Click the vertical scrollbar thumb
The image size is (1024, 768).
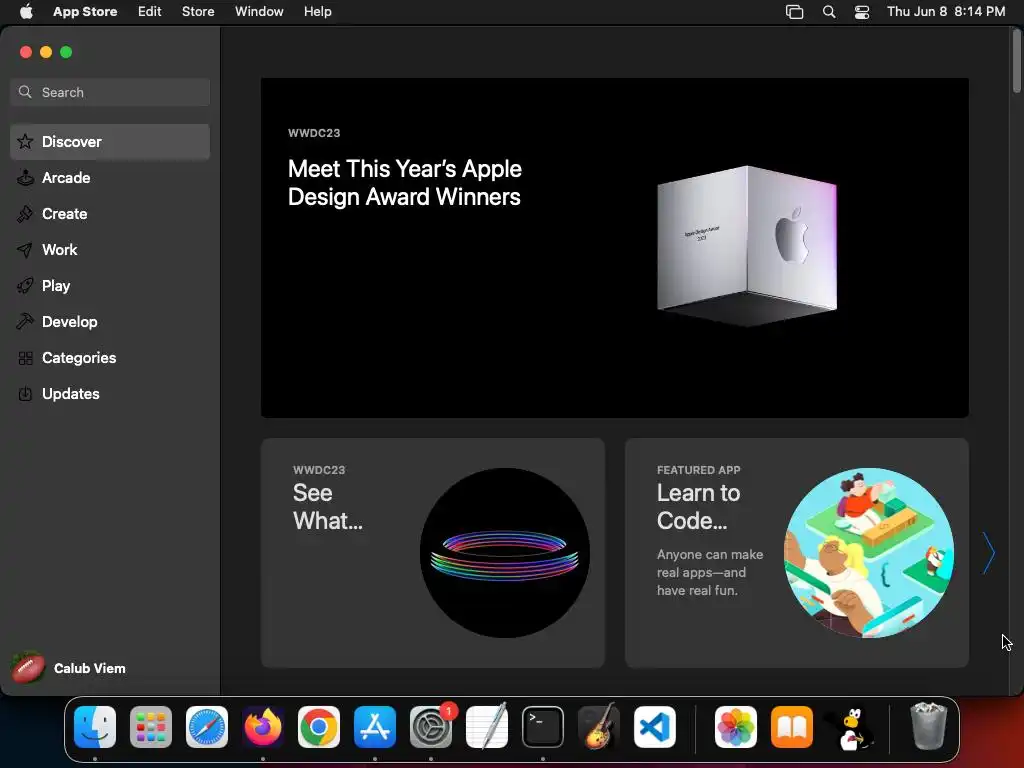pyautogui.click(x=1017, y=61)
